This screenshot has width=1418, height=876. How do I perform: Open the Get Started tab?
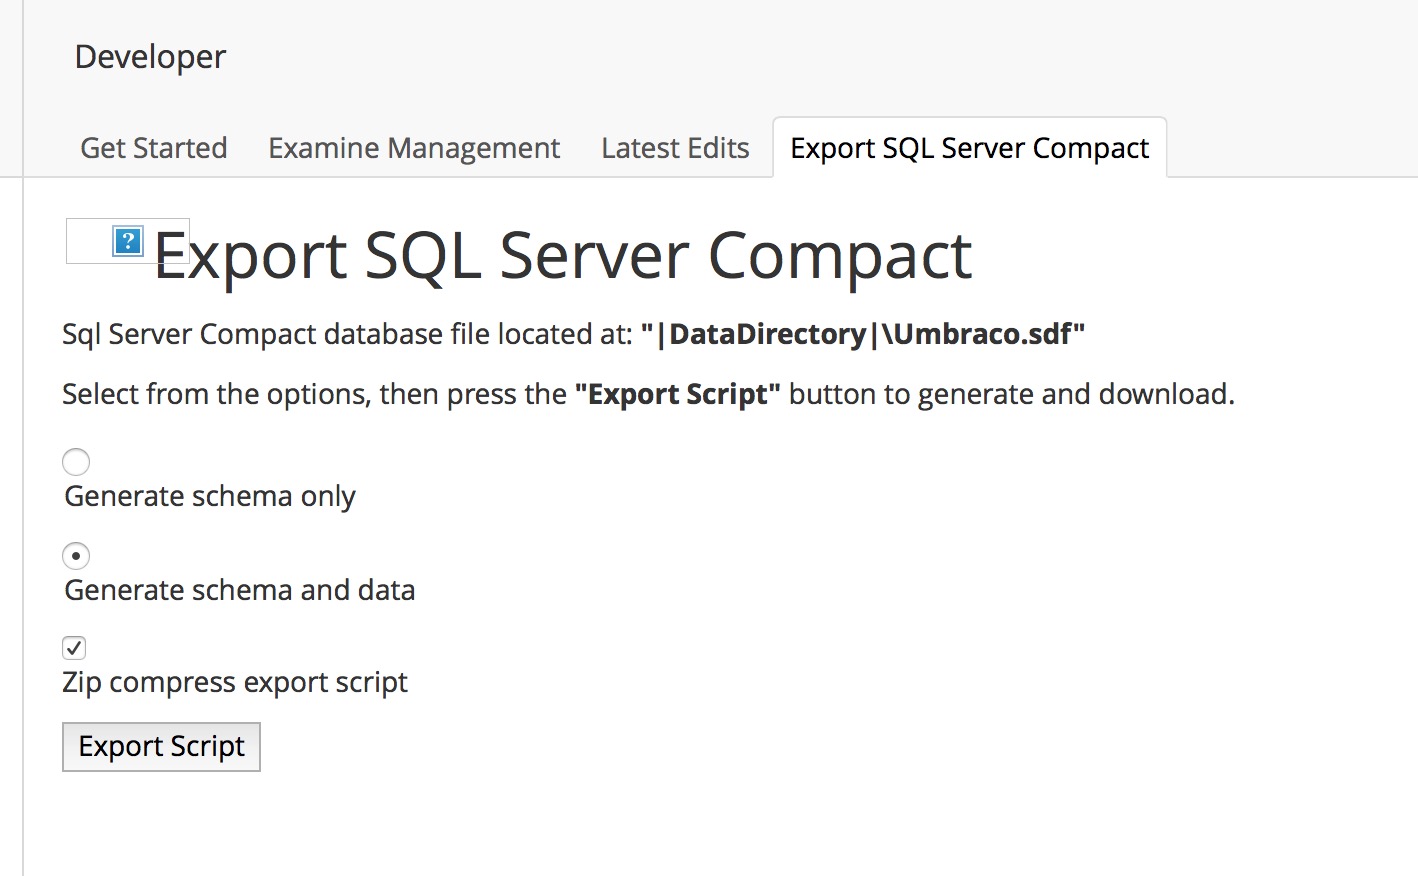click(154, 148)
